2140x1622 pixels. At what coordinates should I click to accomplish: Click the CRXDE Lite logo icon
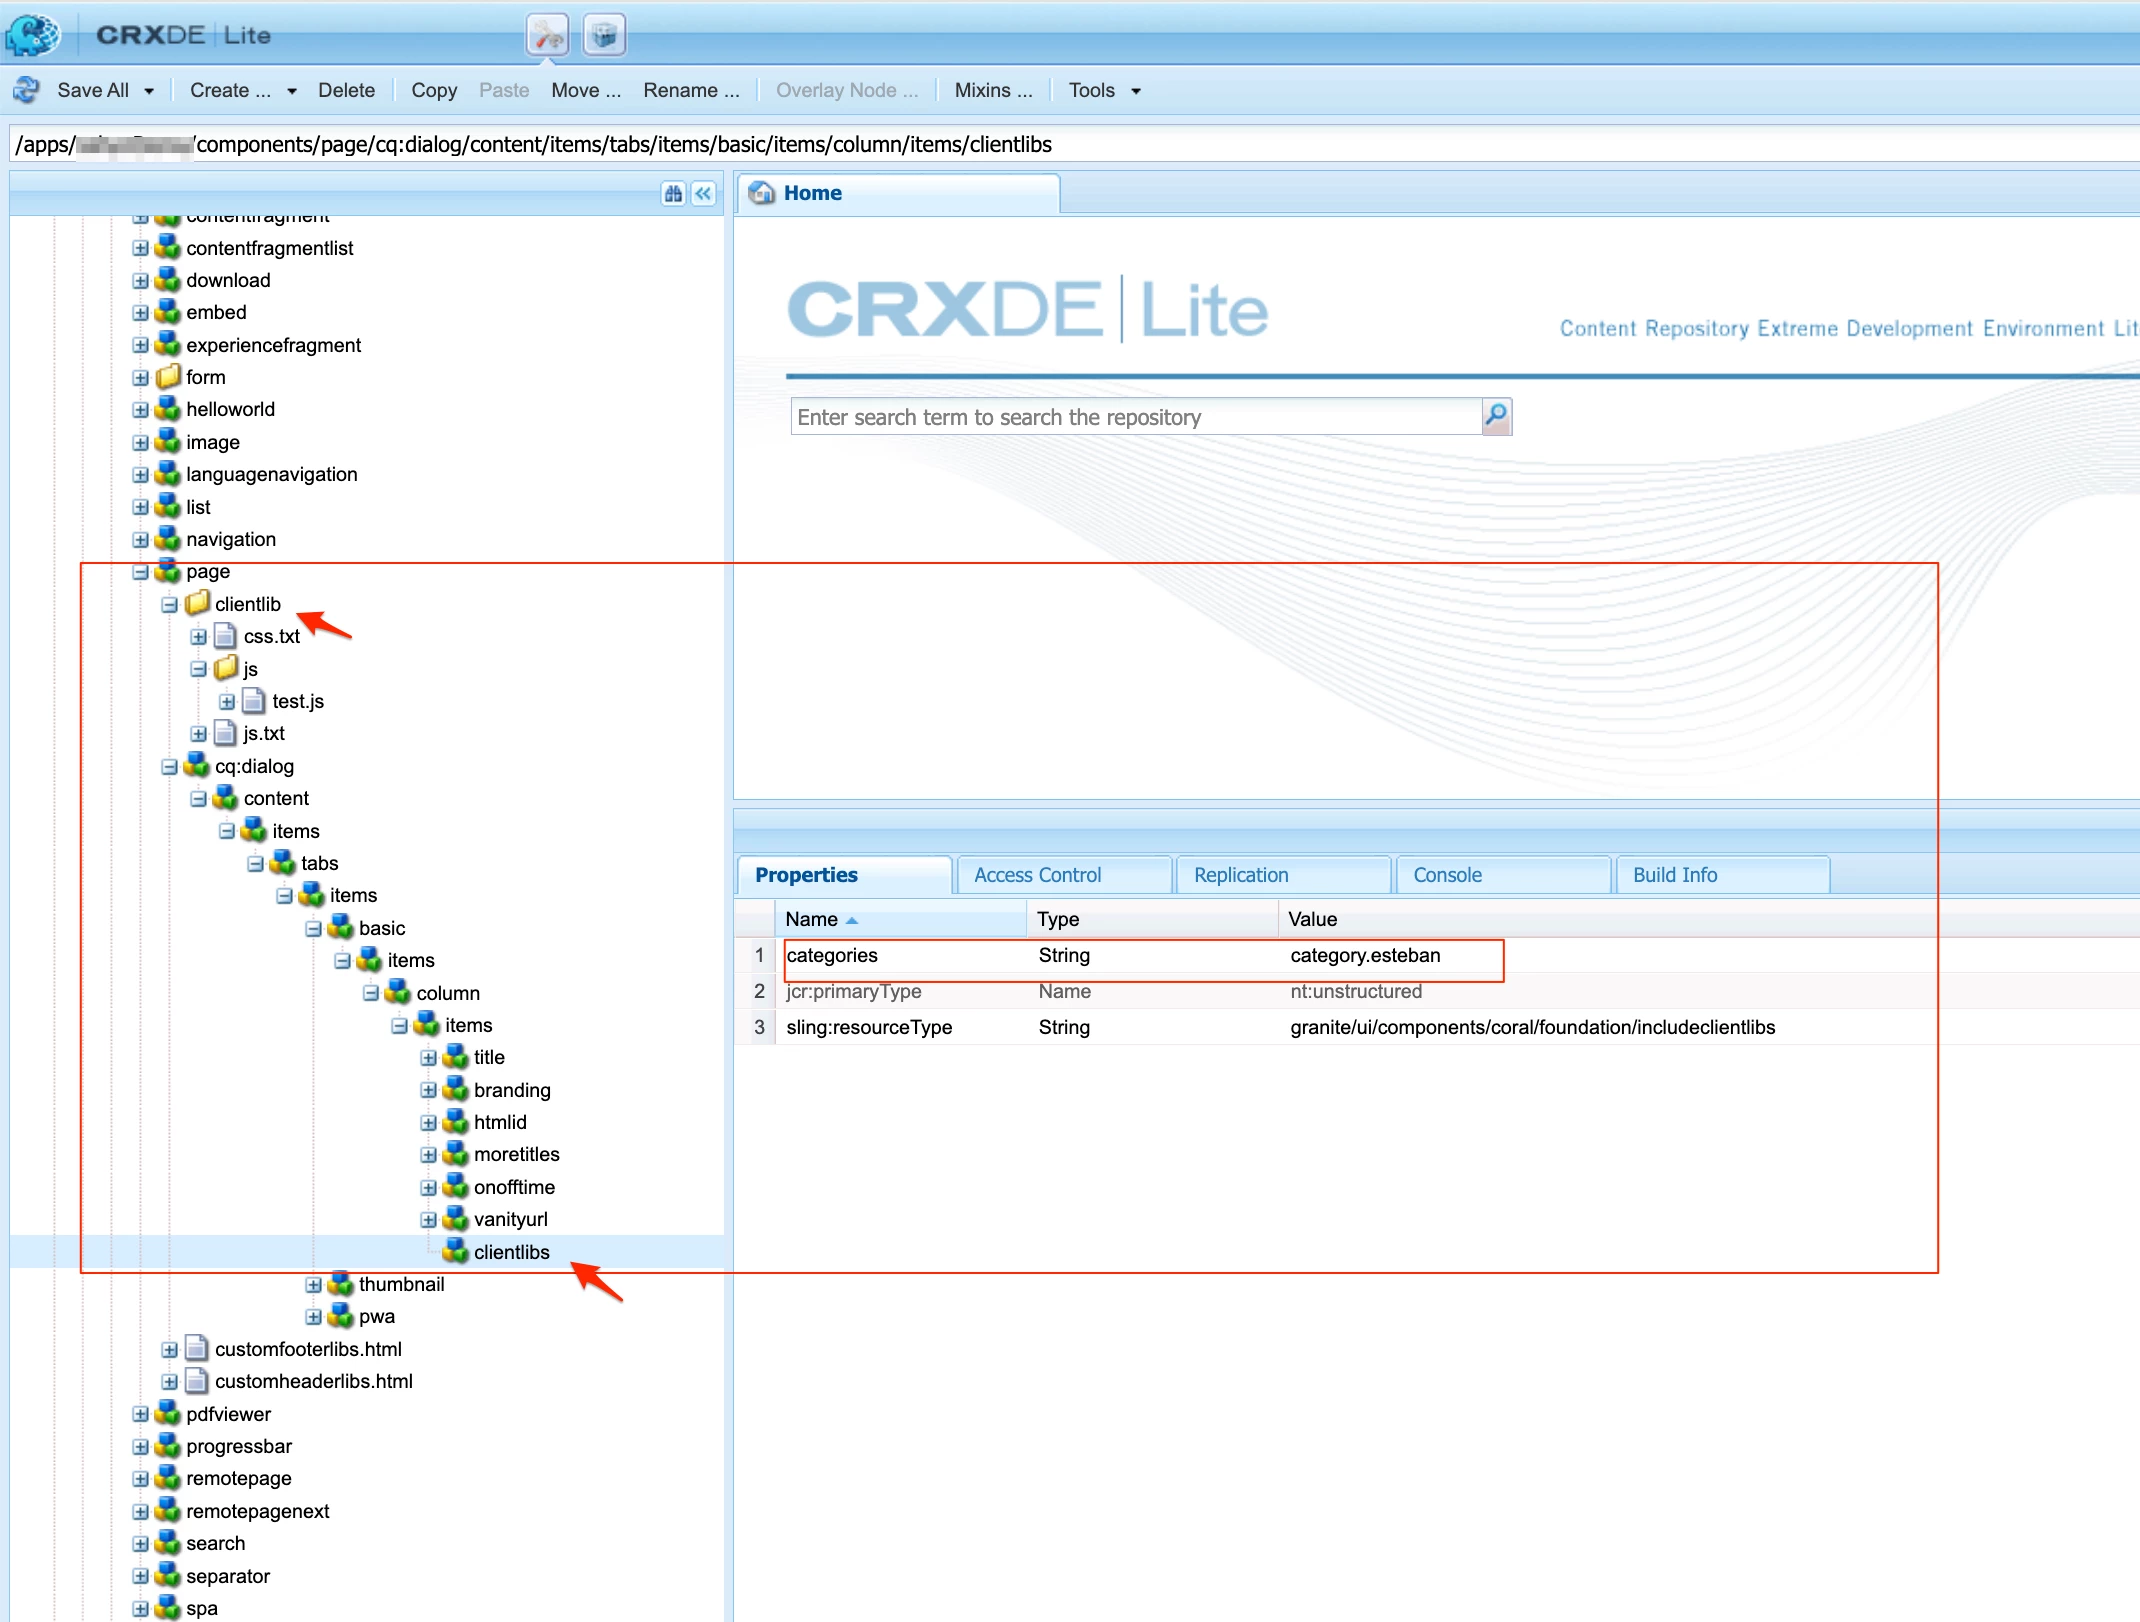coord(33,35)
